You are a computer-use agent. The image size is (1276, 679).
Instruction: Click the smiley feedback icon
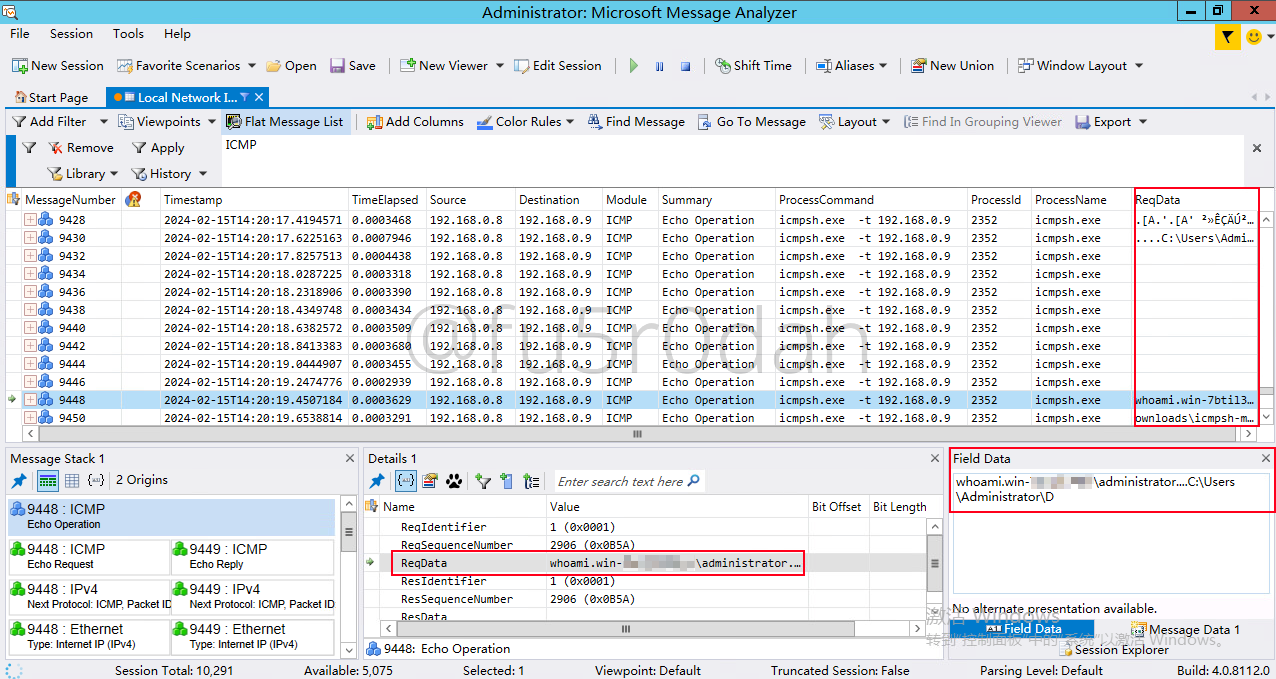(x=1254, y=37)
